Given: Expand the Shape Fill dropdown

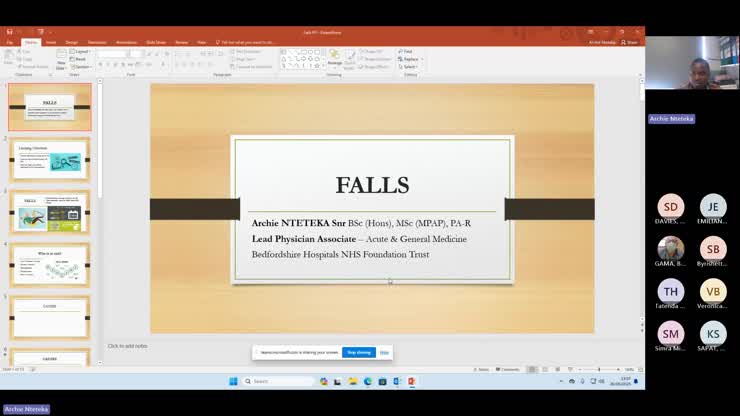Looking at the screenshot, I should (x=372, y=51).
